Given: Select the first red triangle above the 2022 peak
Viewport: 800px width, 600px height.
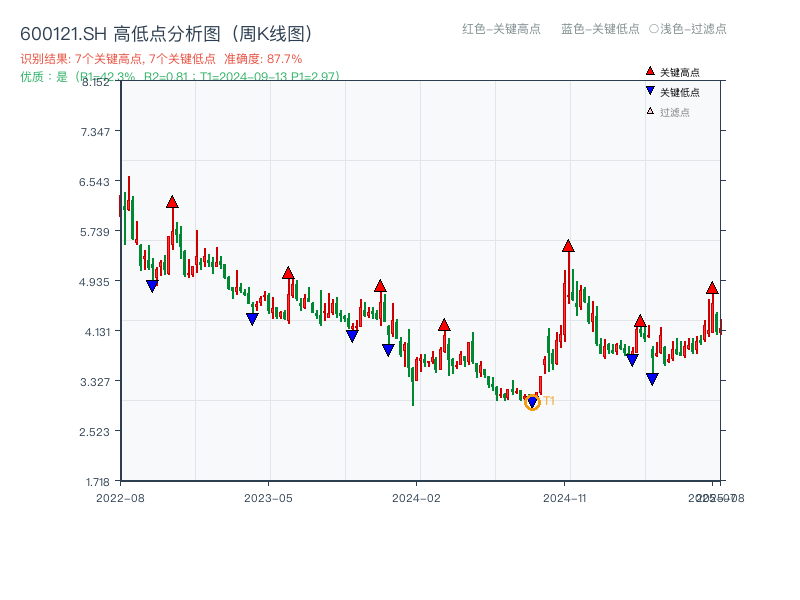Looking at the screenshot, I should coord(172,201).
